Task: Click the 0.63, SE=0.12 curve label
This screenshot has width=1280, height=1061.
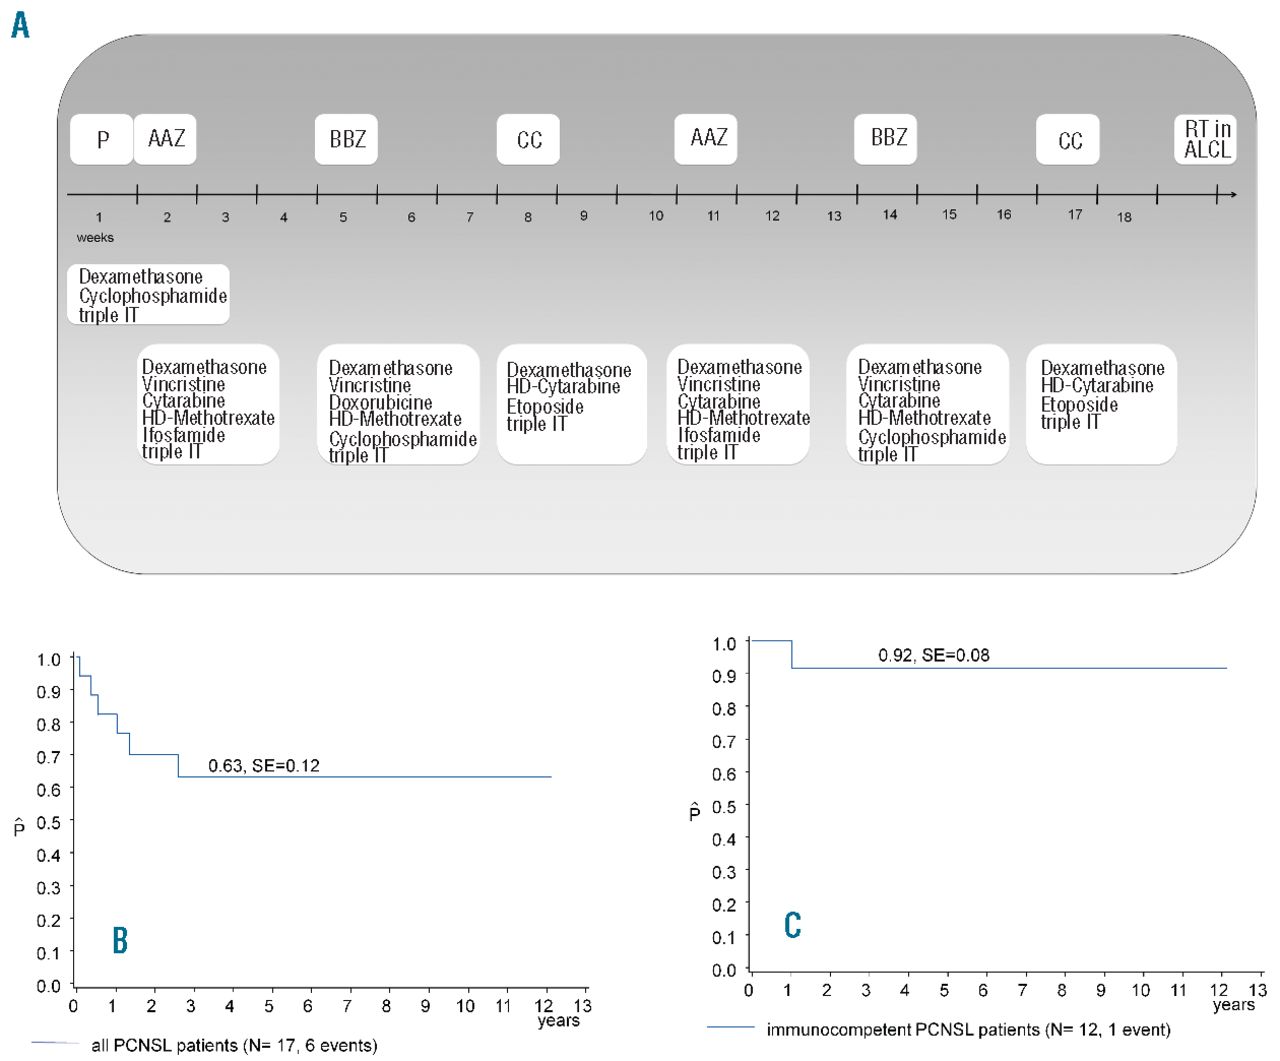Action: coord(264,766)
